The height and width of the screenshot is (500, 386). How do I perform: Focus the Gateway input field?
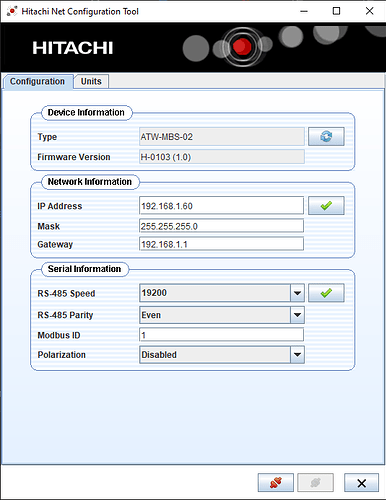pyautogui.click(x=221, y=244)
